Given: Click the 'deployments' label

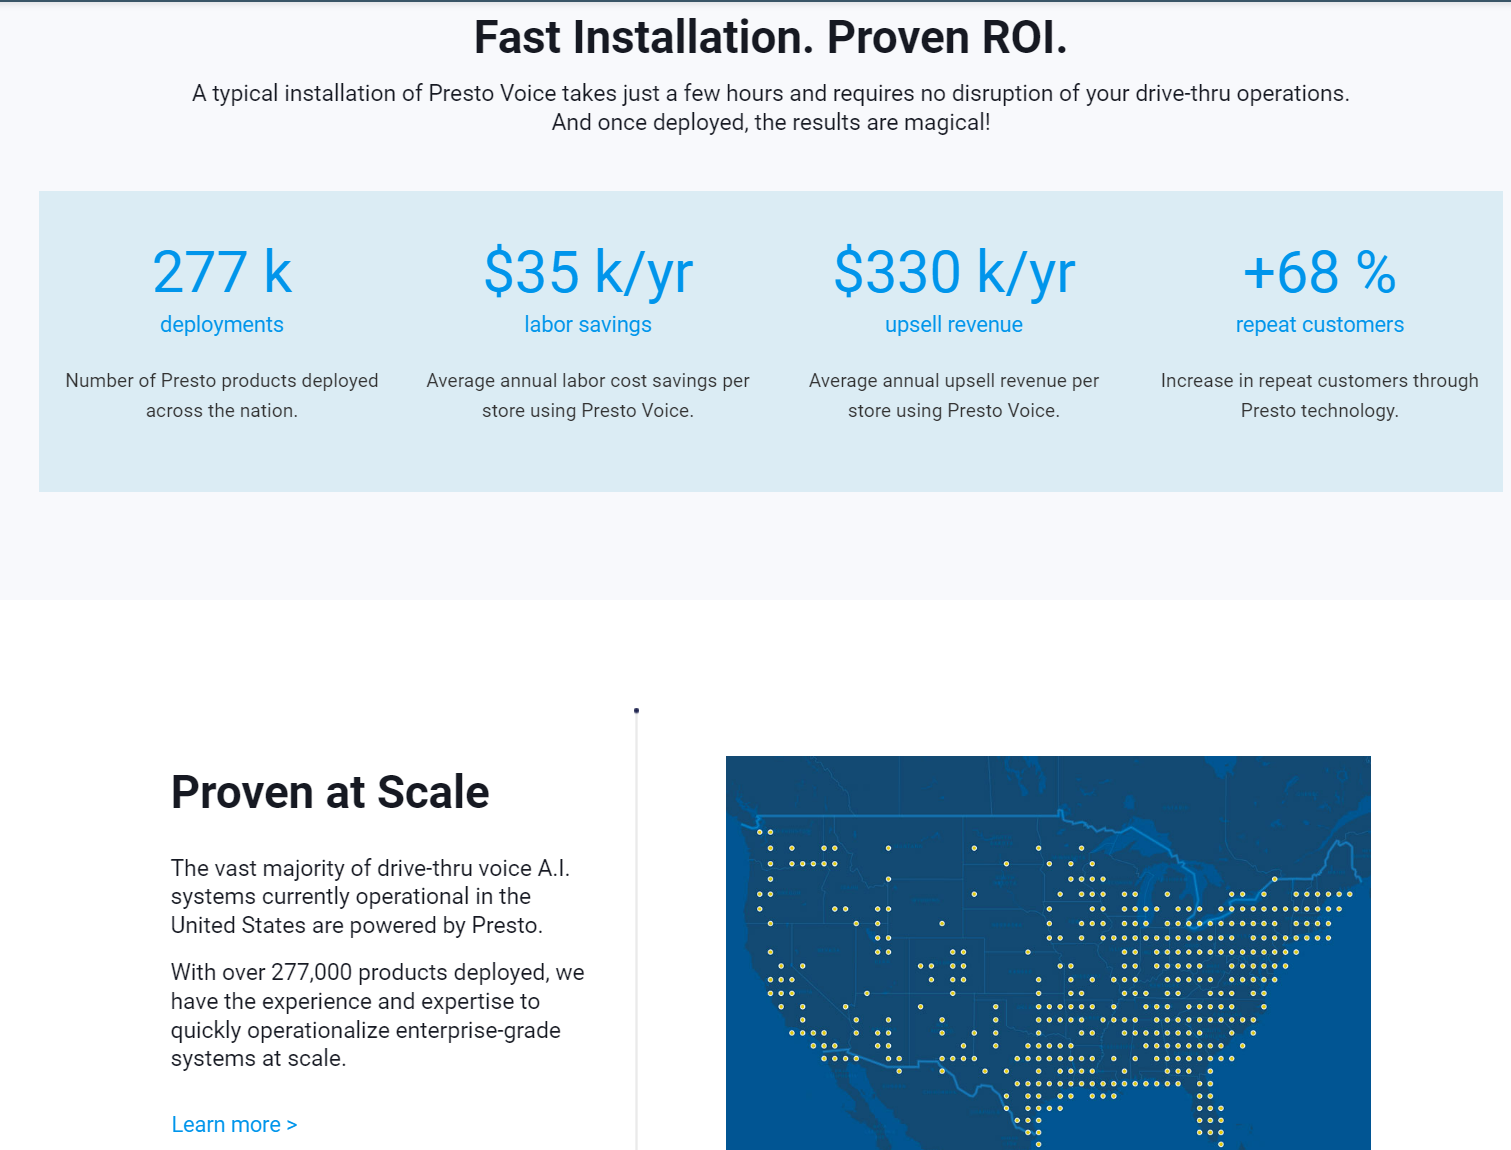Looking at the screenshot, I should click(x=222, y=325).
